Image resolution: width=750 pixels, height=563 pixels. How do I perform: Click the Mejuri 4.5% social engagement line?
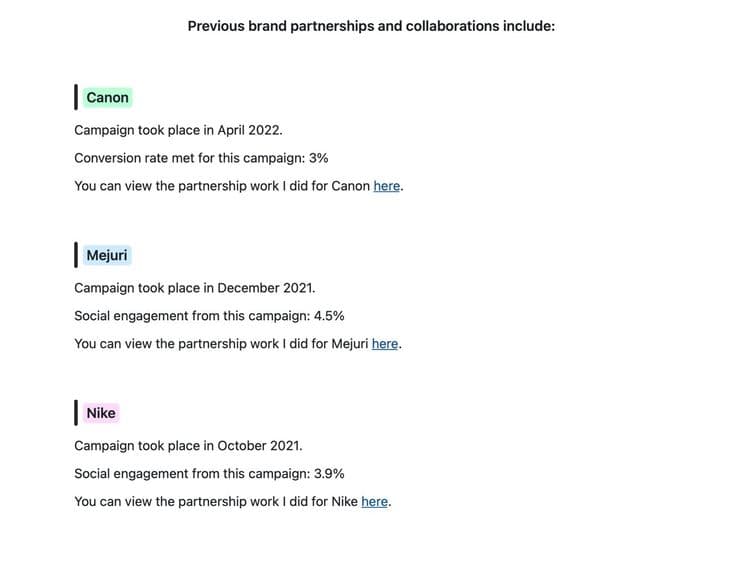coord(210,316)
